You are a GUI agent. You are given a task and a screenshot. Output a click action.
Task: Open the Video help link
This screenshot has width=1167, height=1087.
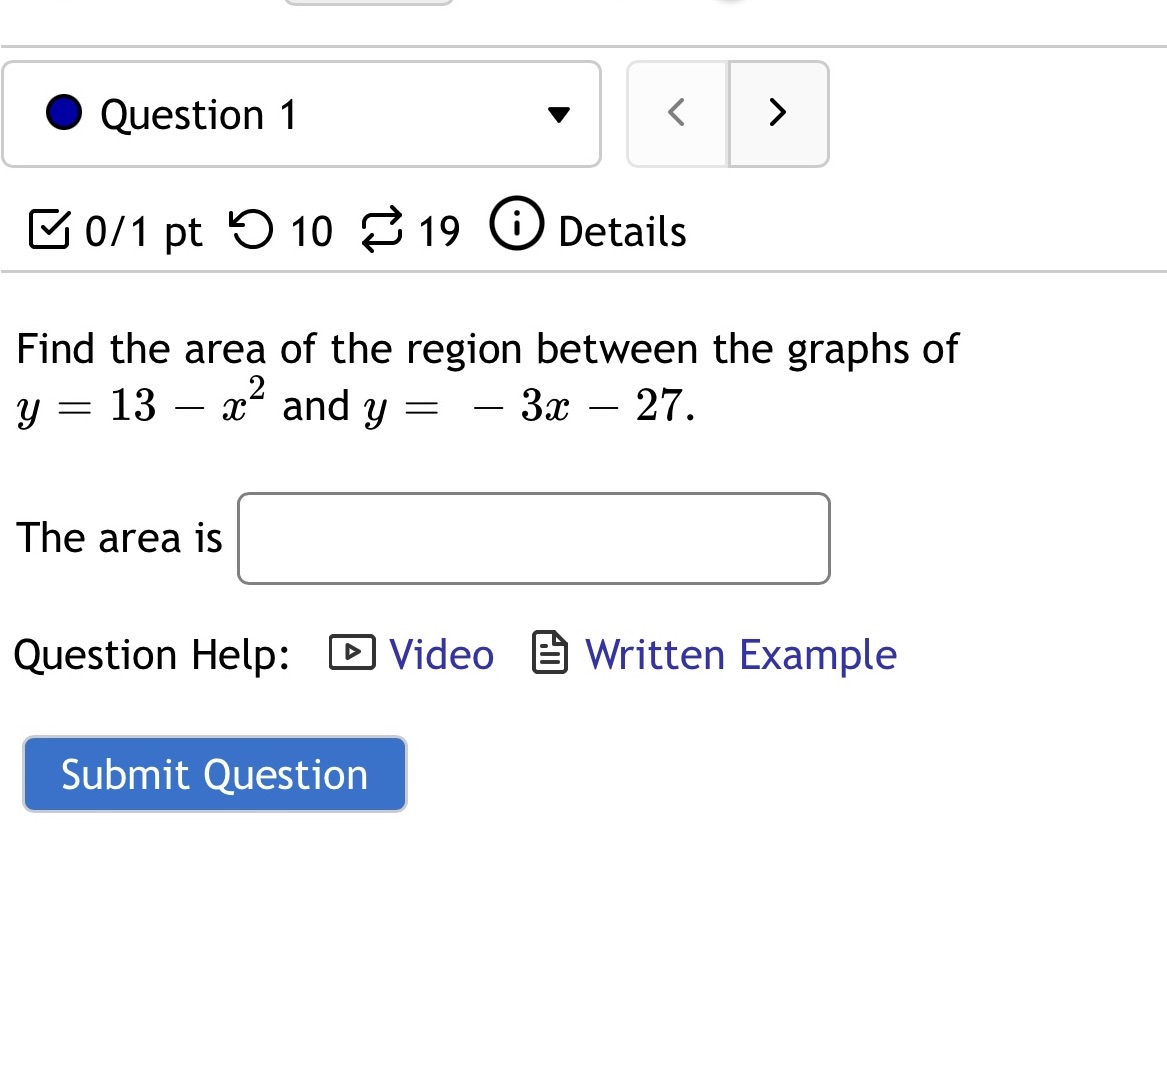[441, 654]
